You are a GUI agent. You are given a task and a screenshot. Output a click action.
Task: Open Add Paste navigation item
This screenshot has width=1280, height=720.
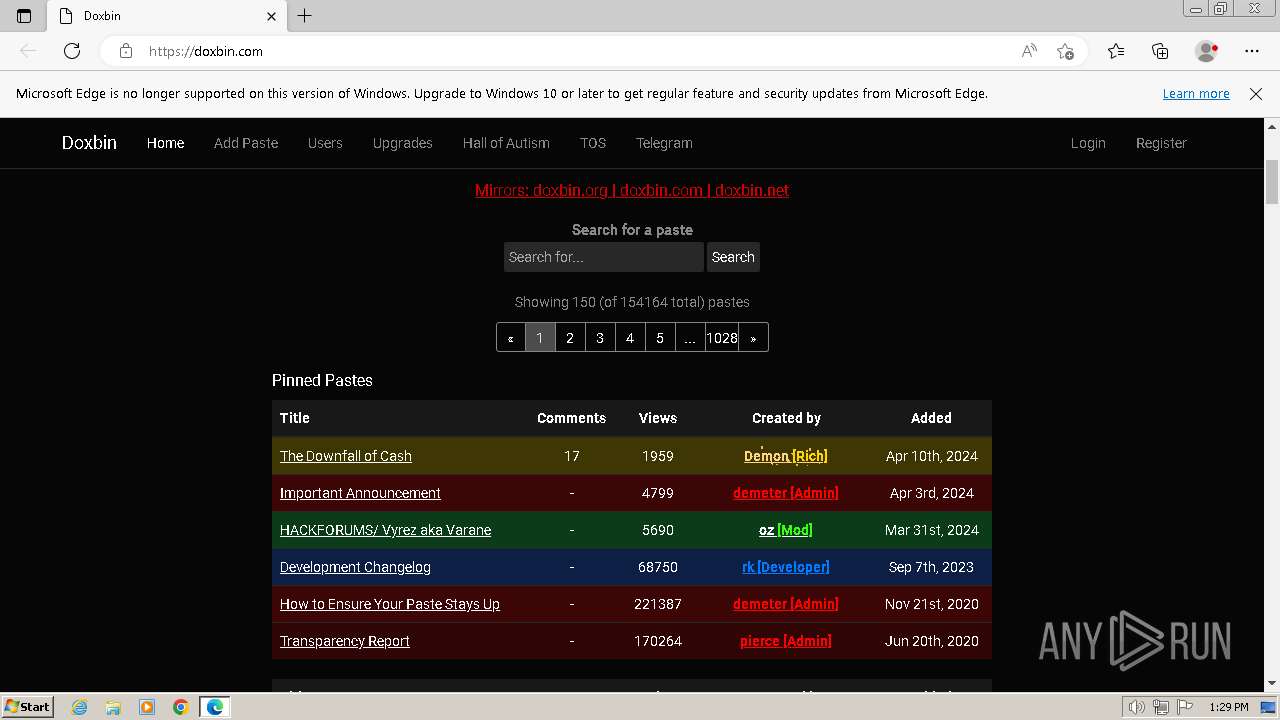pos(246,143)
